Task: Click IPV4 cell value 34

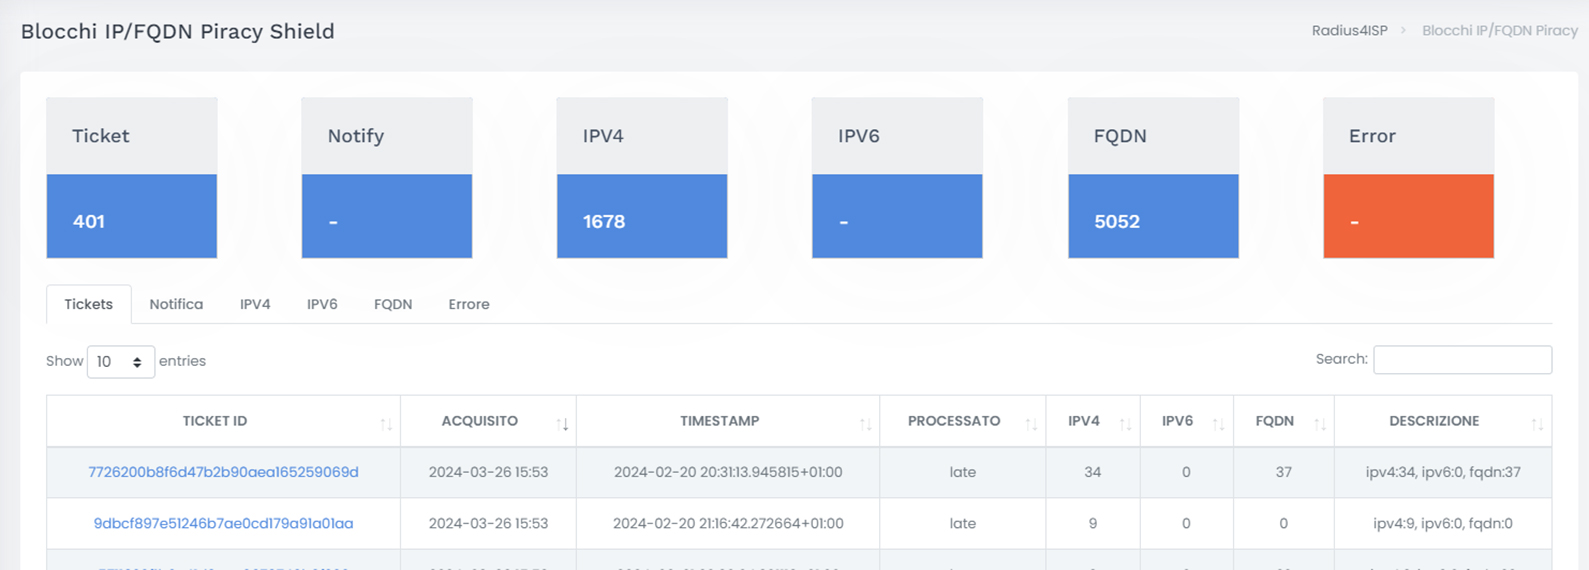Action: point(1092,472)
